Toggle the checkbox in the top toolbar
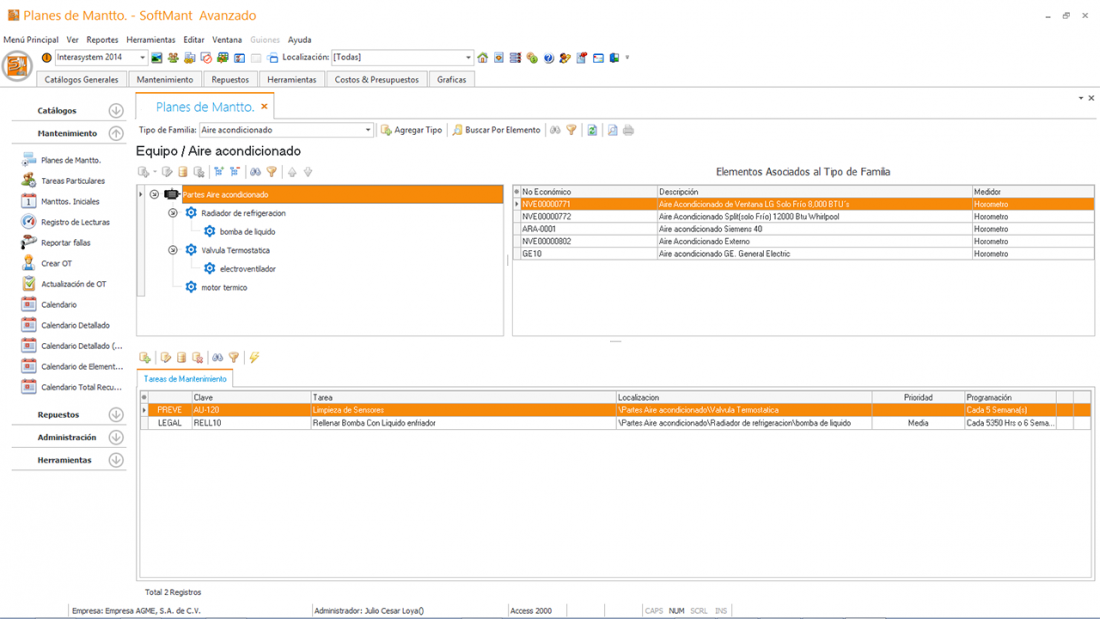The height and width of the screenshot is (619, 1100). 256,58
